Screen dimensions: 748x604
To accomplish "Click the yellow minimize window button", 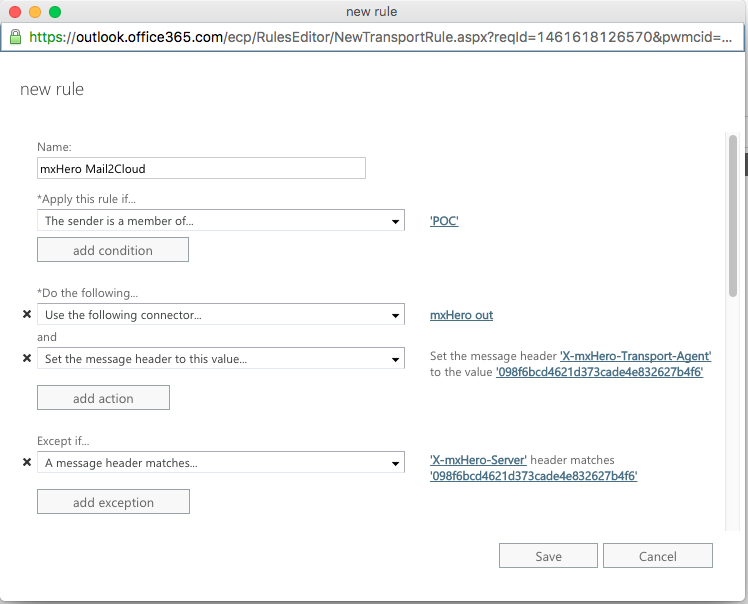I will pyautogui.click(x=35, y=11).
